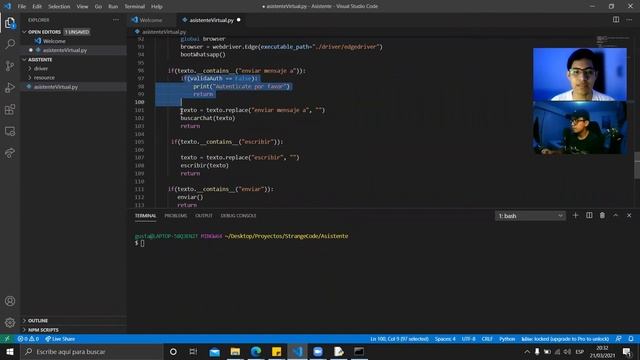This screenshot has width=640, height=360.
Task: Switch to the Output panel tab
Action: [204, 216]
